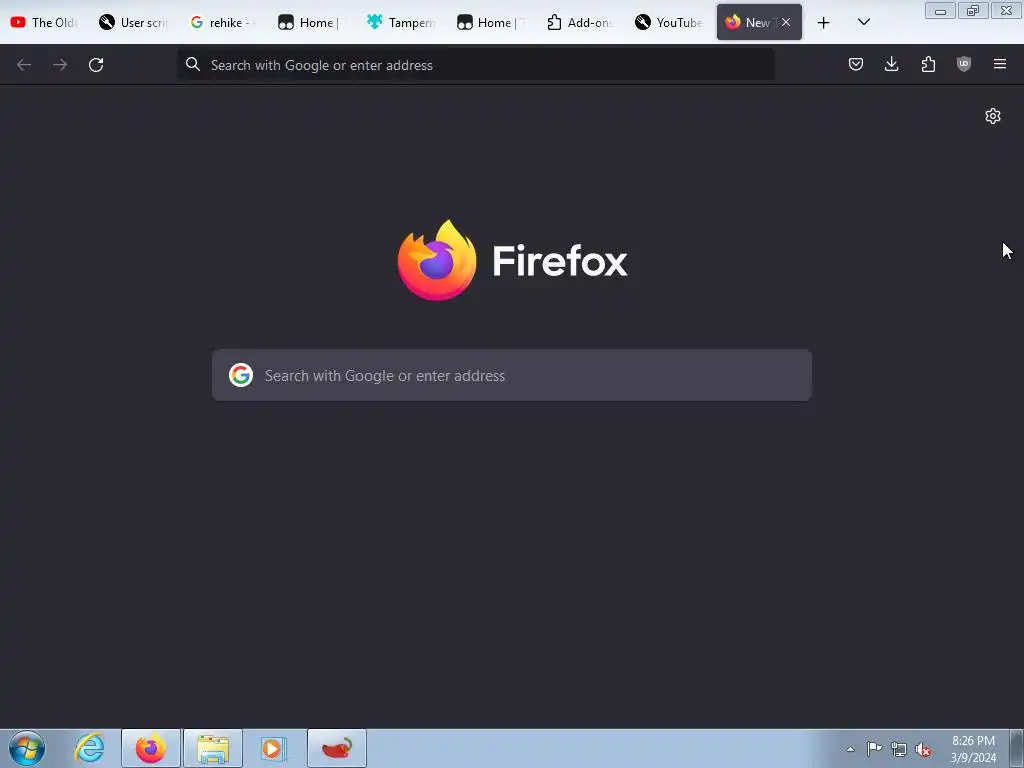Show hidden system tray icons arrow
The height and width of the screenshot is (768, 1024).
(850, 749)
